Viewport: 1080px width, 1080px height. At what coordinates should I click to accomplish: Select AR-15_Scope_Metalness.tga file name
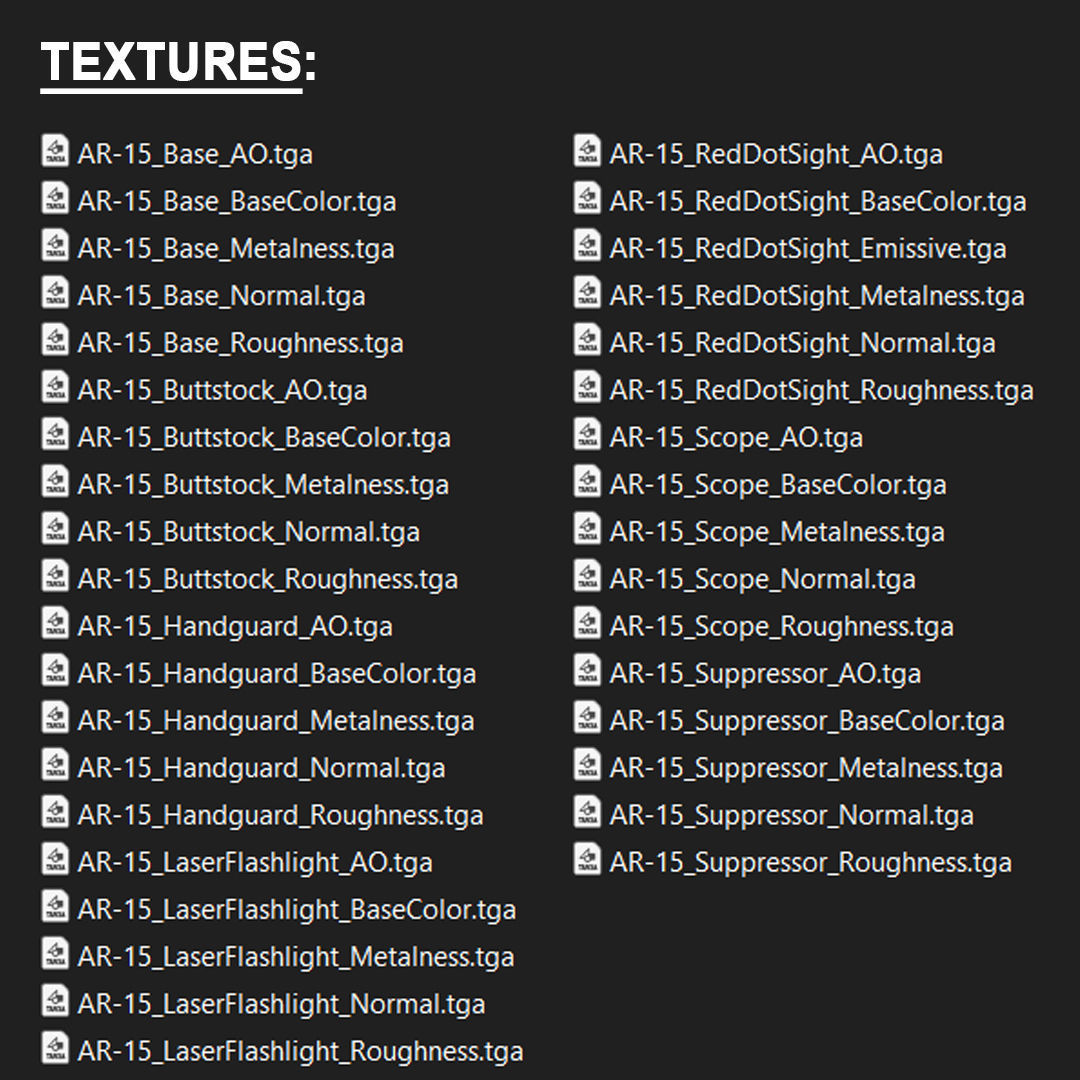(777, 532)
